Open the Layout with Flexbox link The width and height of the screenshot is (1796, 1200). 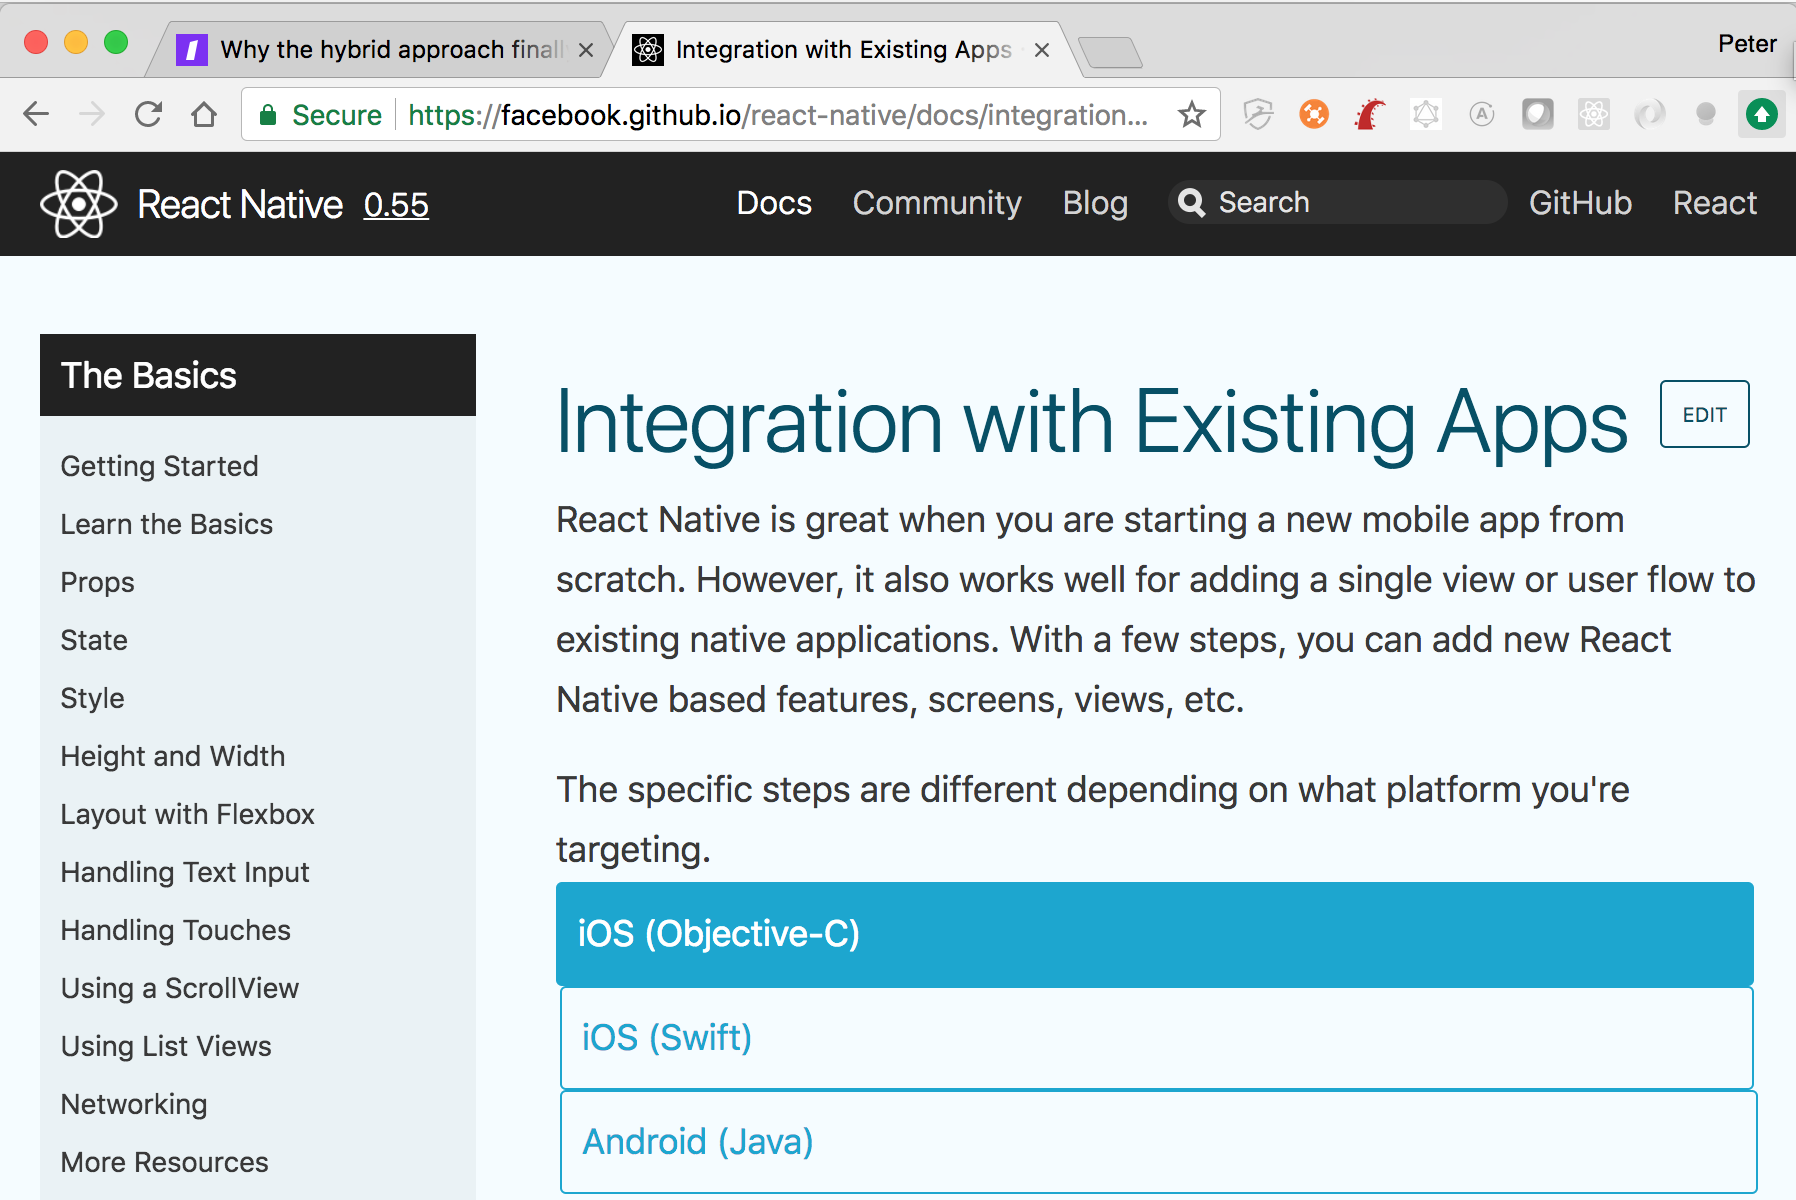(x=188, y=814)
